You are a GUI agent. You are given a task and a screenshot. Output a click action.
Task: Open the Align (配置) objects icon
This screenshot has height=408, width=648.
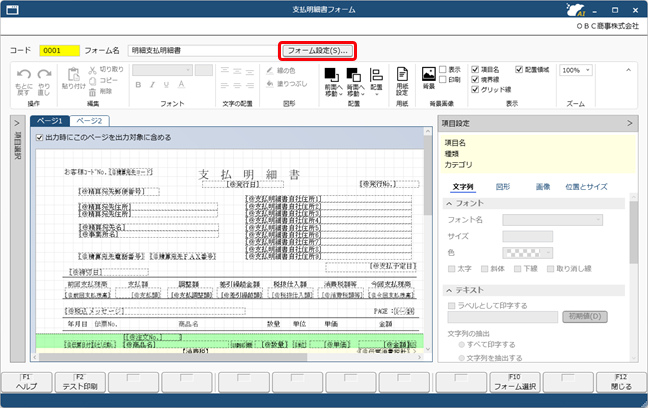click(376, 75)
